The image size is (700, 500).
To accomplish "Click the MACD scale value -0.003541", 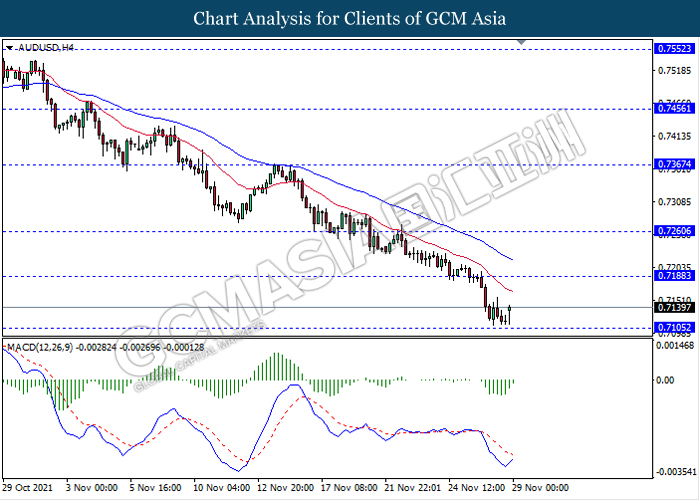I will pyautogui.click(x=676, y=472).
